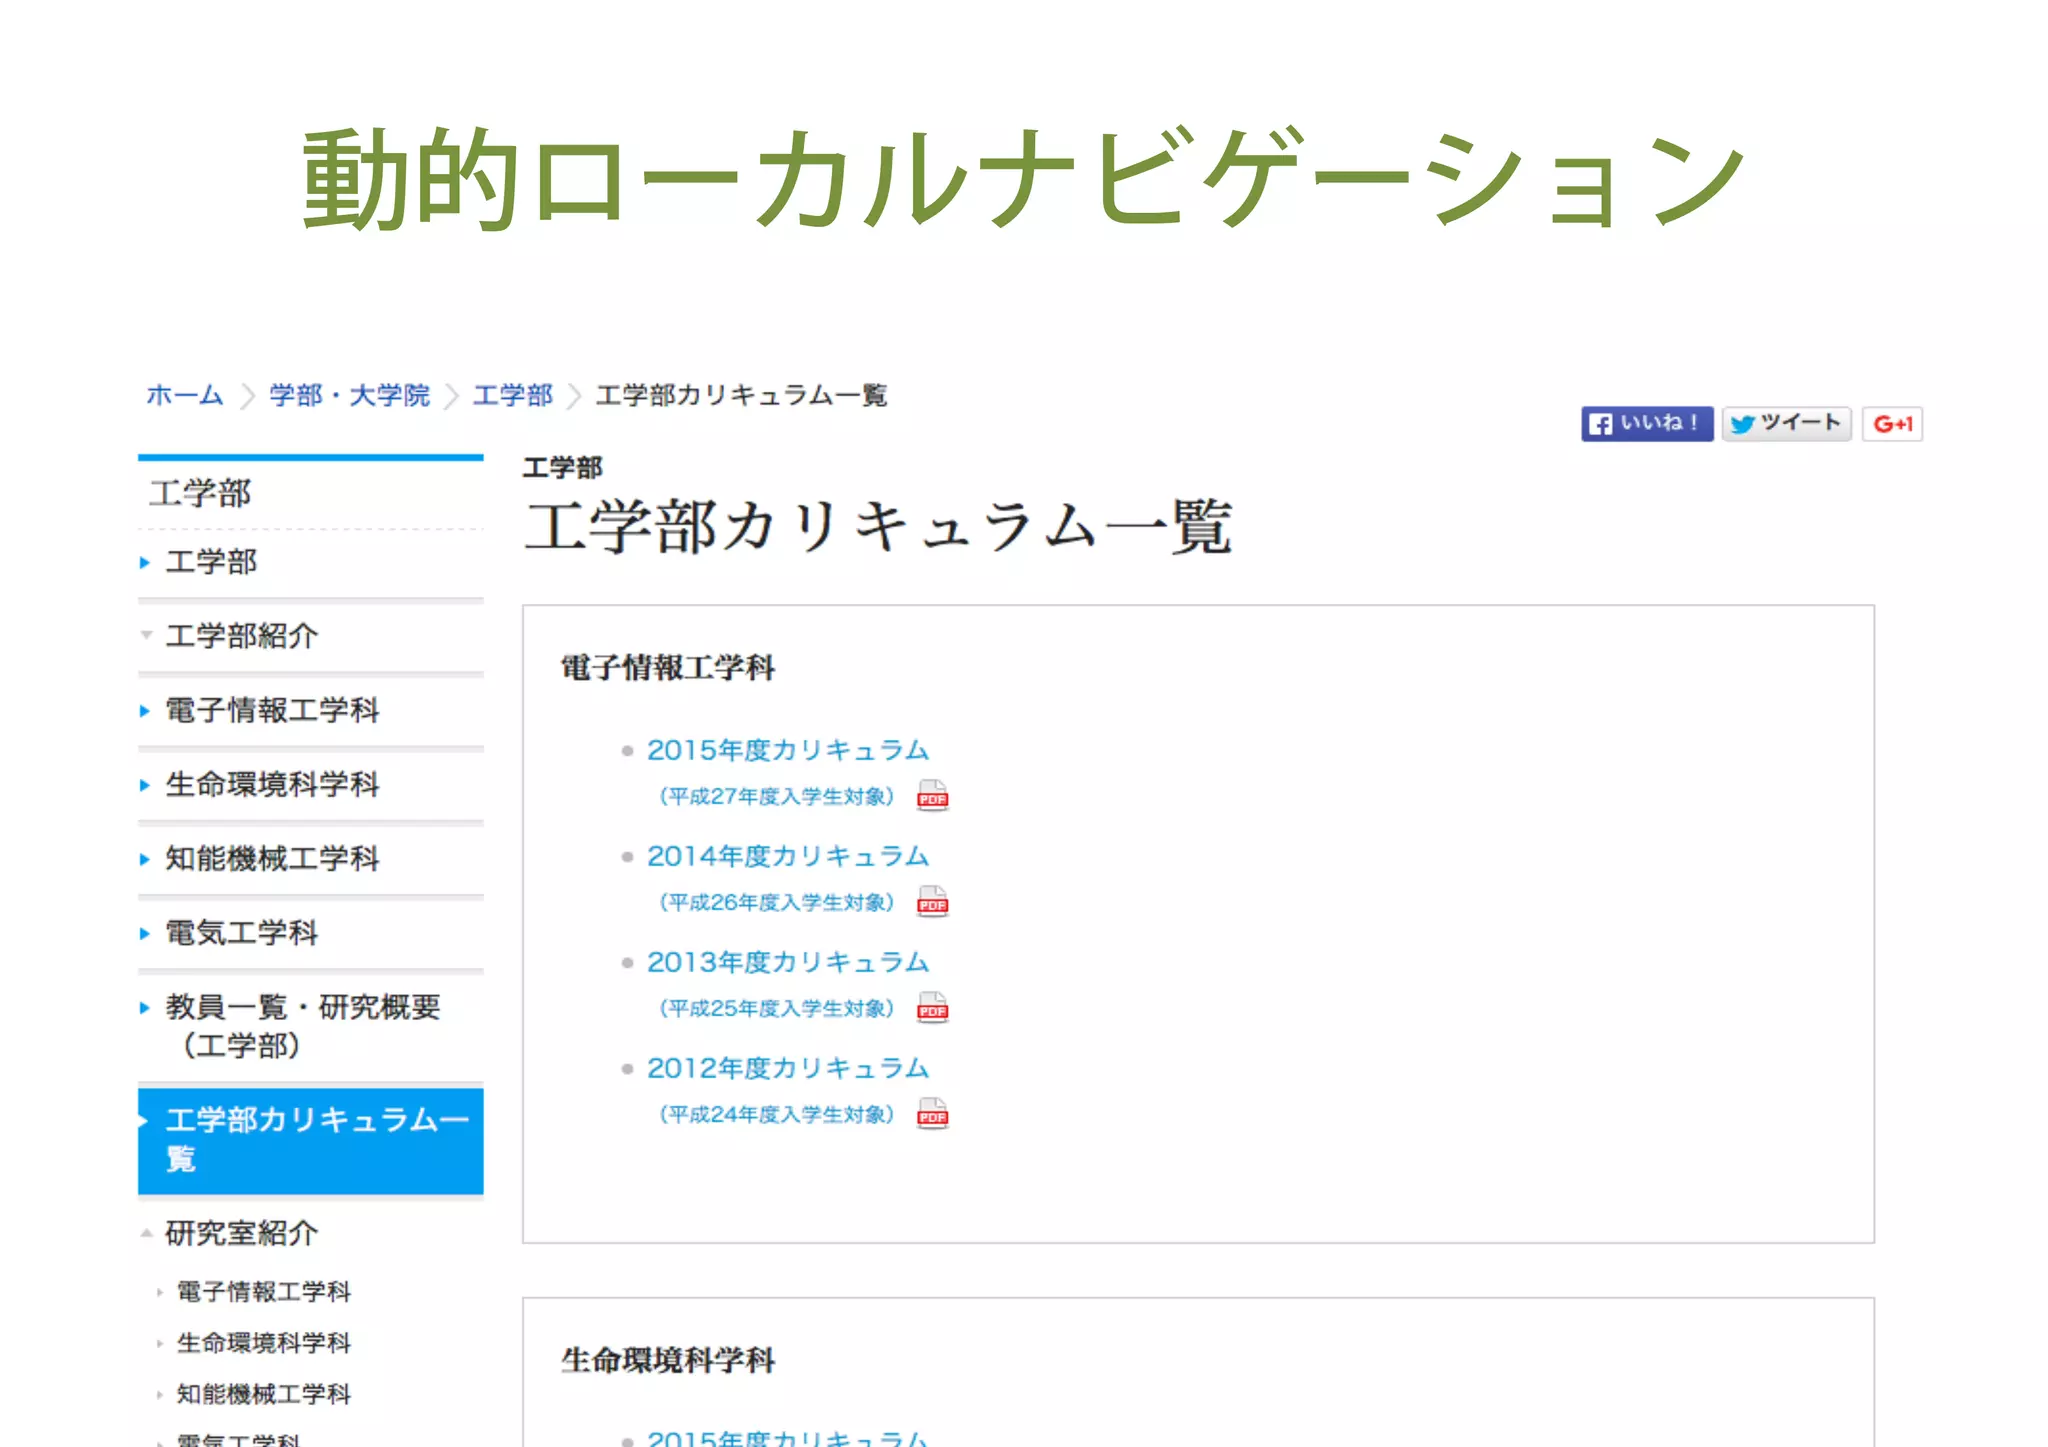2048x1447 pixels.
Task: Select 工学部 item with arrow in sidebar
Action: (310, 562)
